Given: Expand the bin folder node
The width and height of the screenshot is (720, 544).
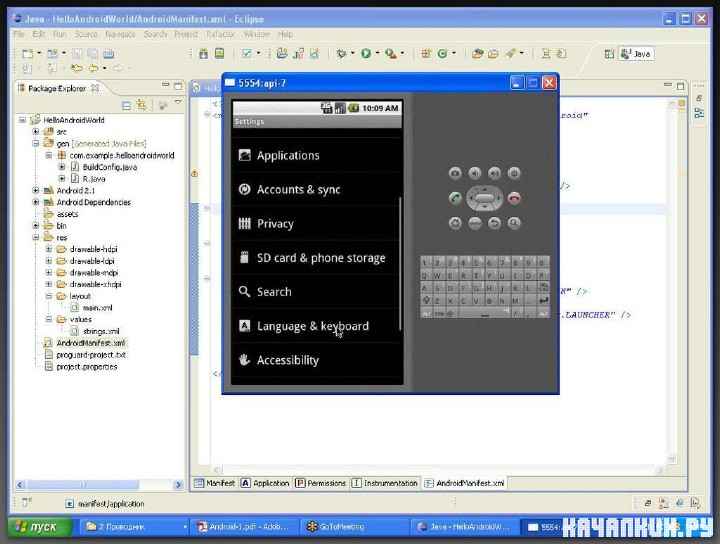Looking at the screenshot, I should click(x=36, y=225).
